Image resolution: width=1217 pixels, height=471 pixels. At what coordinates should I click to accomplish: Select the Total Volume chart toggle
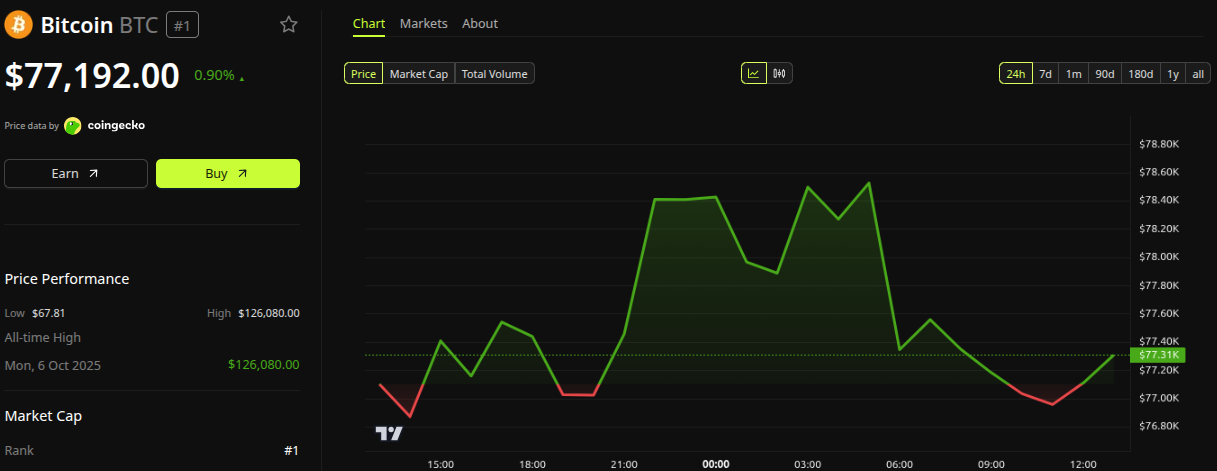(495, 73)
